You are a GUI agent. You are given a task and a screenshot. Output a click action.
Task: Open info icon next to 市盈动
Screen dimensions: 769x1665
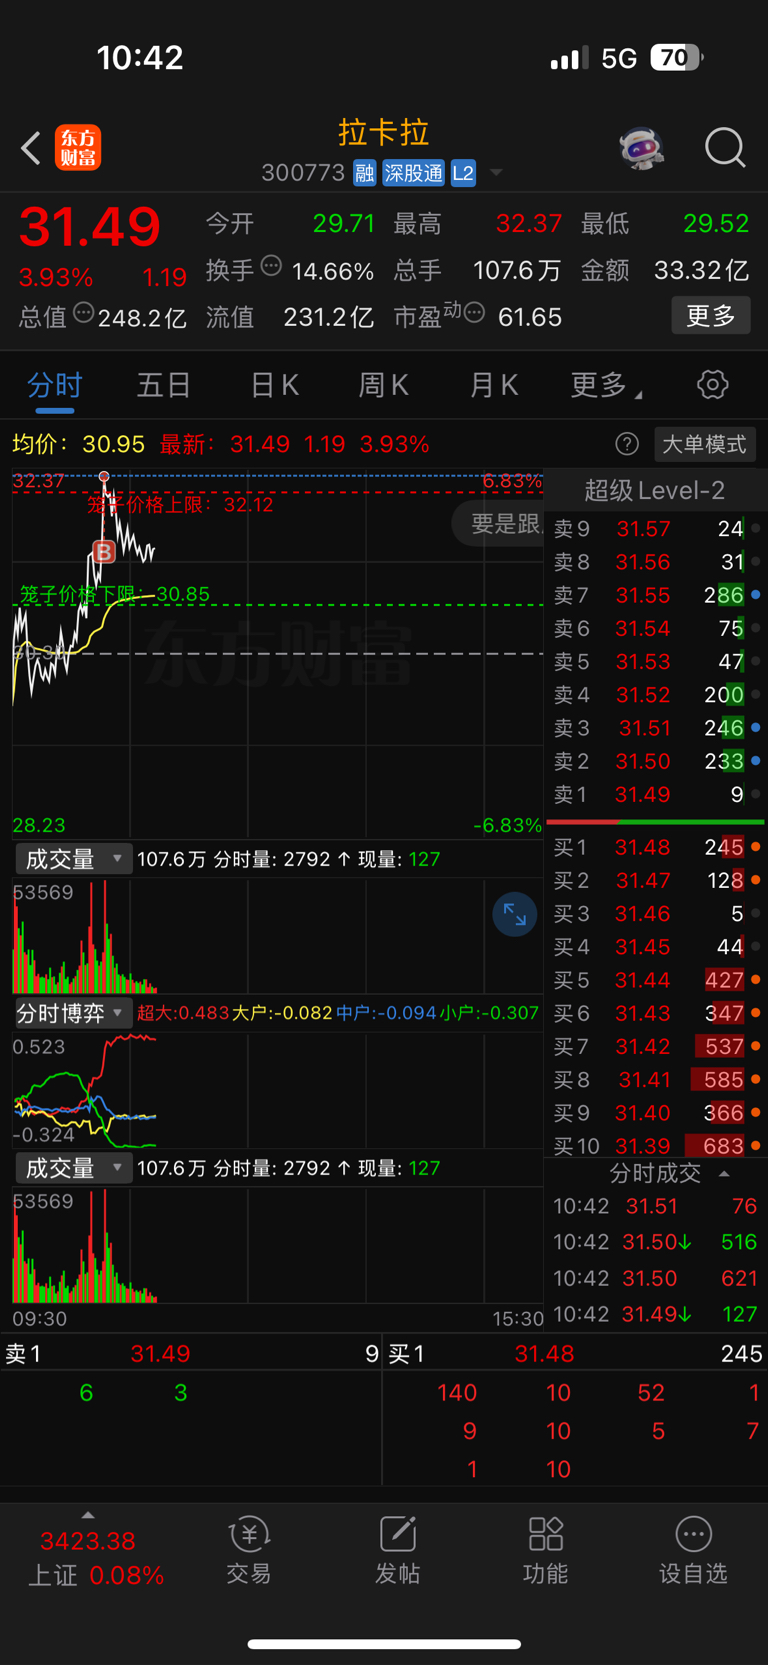(475, 313)
